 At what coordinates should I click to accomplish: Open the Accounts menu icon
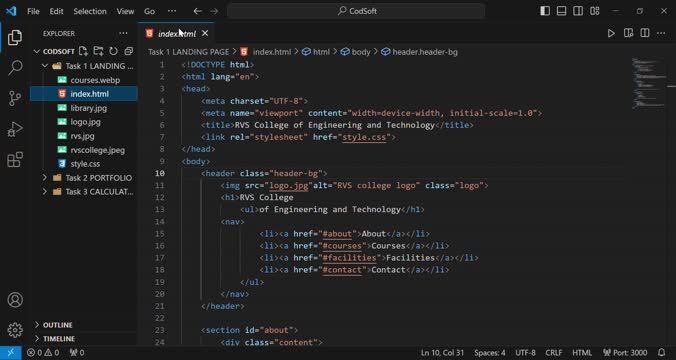tap(15, 300)
